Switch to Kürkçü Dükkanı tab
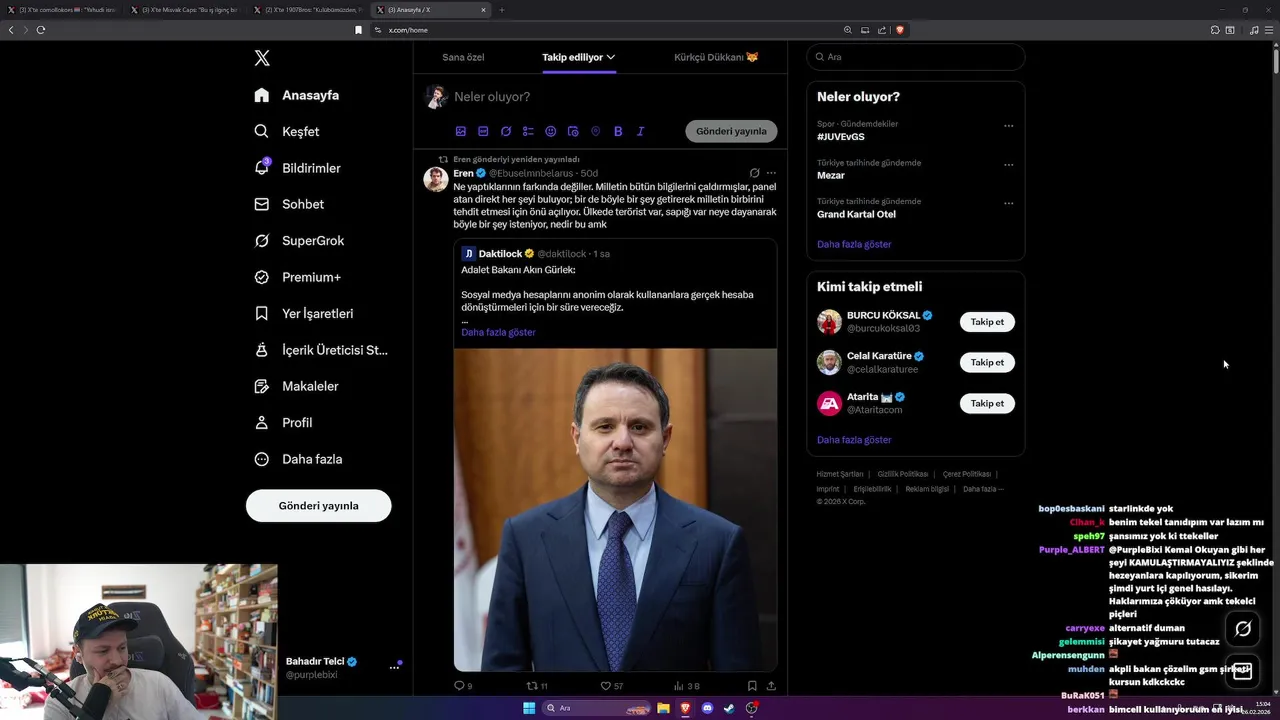Viewport: 1280px width, 720px height. click(716, 57)
